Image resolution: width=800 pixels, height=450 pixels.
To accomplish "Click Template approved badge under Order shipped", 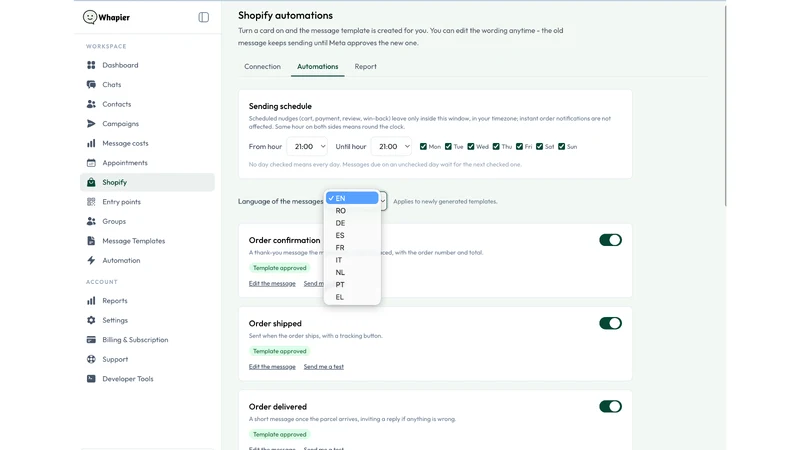I will tap(280, 351).
